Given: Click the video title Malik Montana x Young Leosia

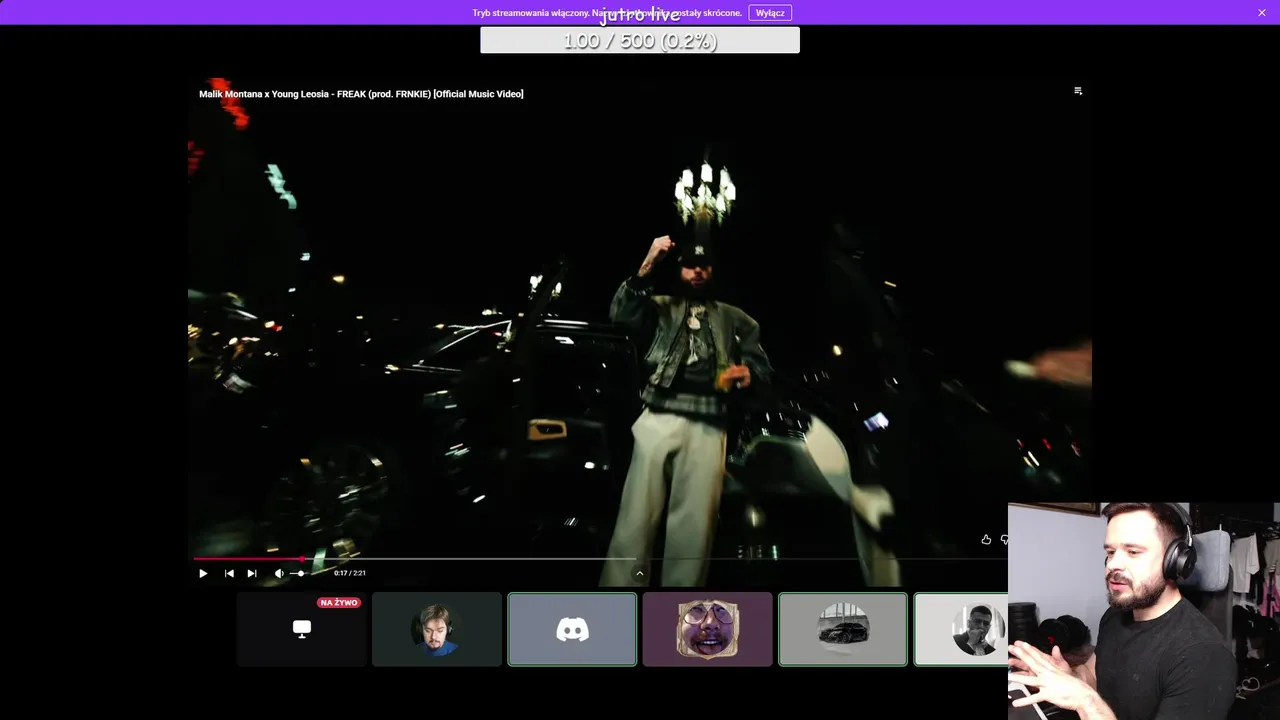Looking at the screenshot, I should (361, 94).
